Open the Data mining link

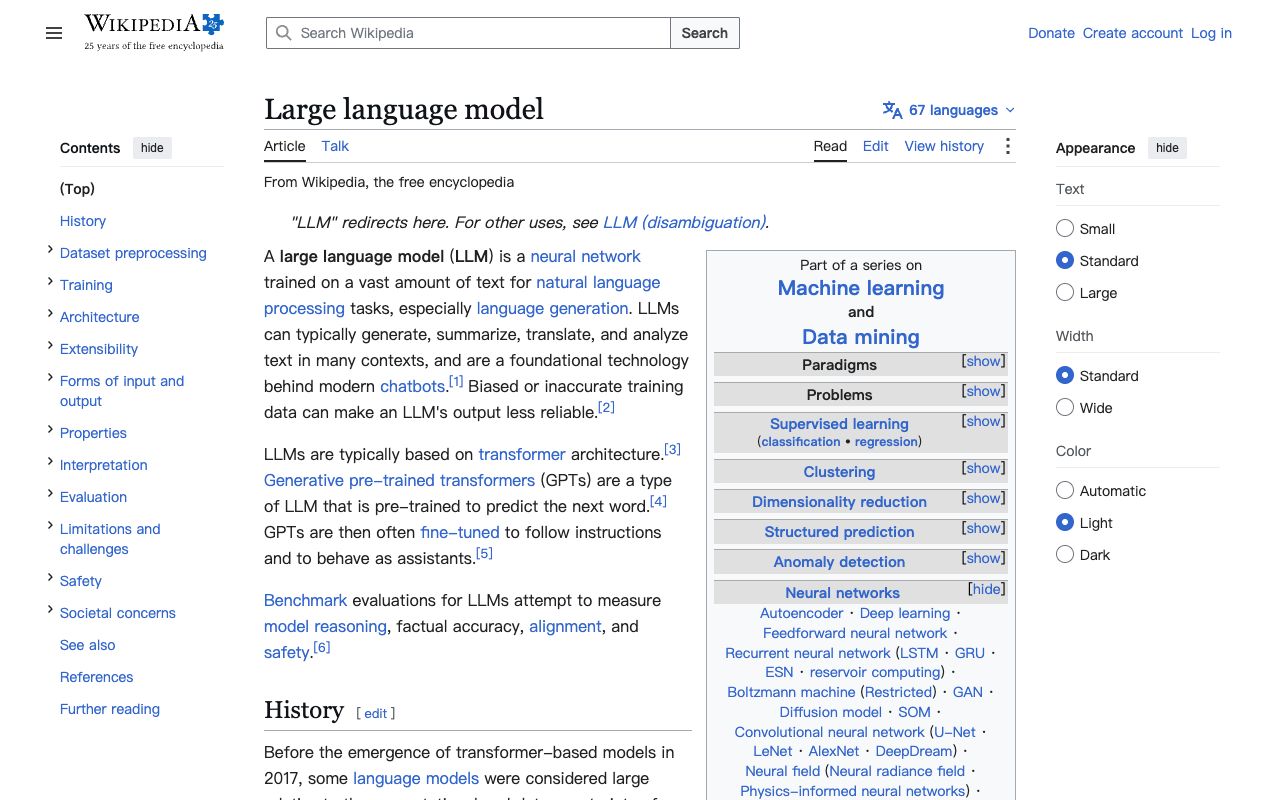861,337
